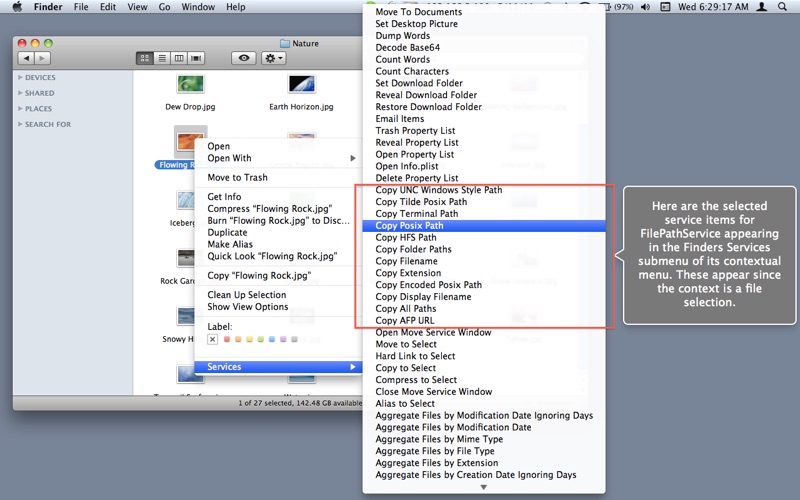Open the Window menu
This screenshot has height=500, width=800.
click(198, 7)
